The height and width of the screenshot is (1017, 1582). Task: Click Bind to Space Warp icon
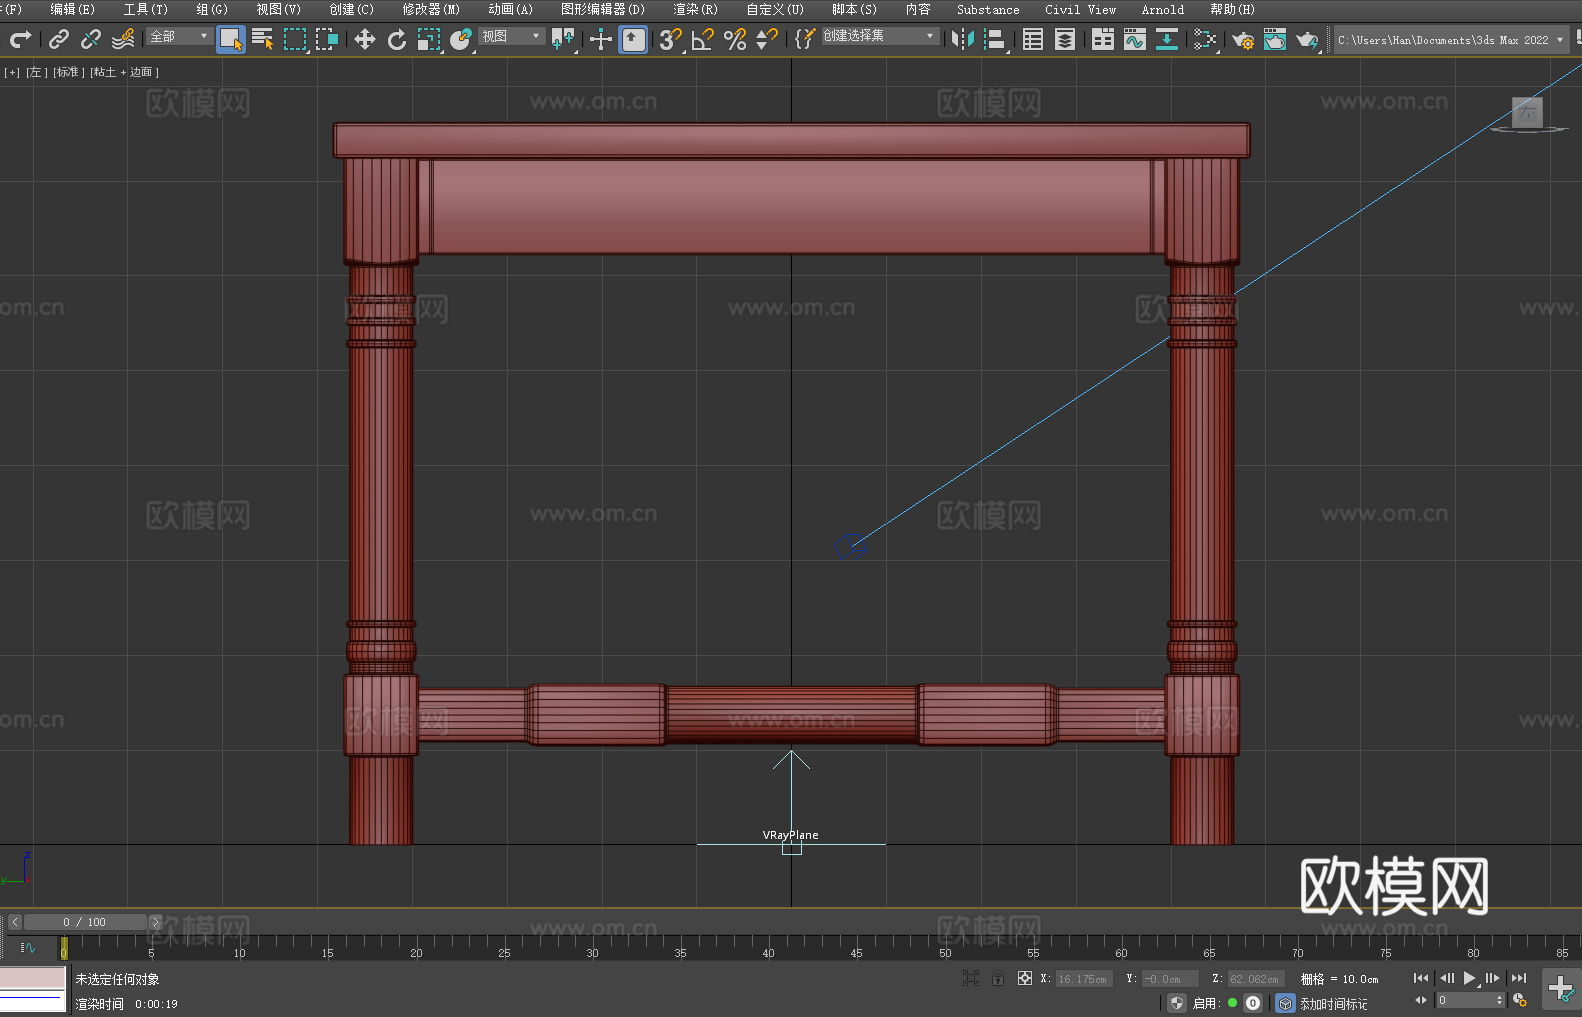pyautogui.click(x=123, y=39)
